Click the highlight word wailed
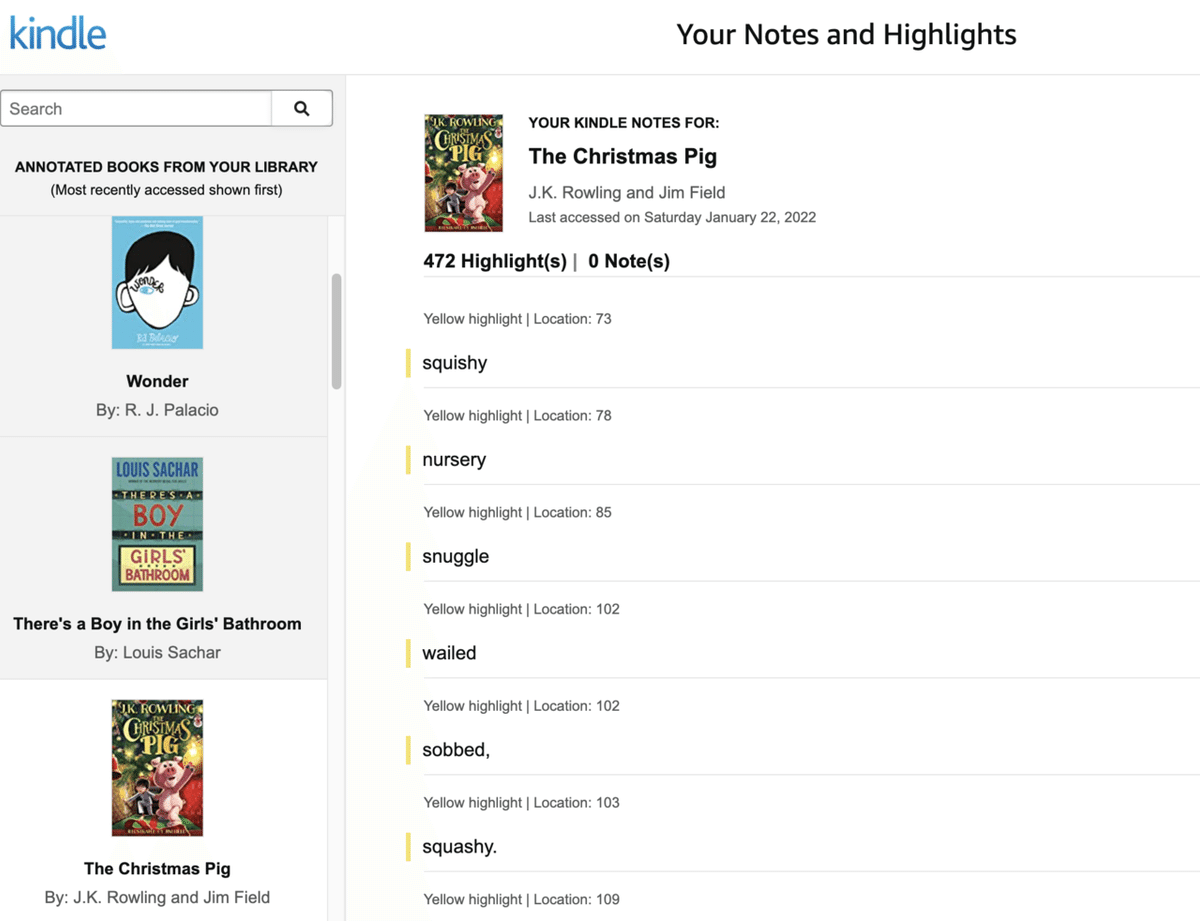1200x921 pixels. [x=449, y=653]
